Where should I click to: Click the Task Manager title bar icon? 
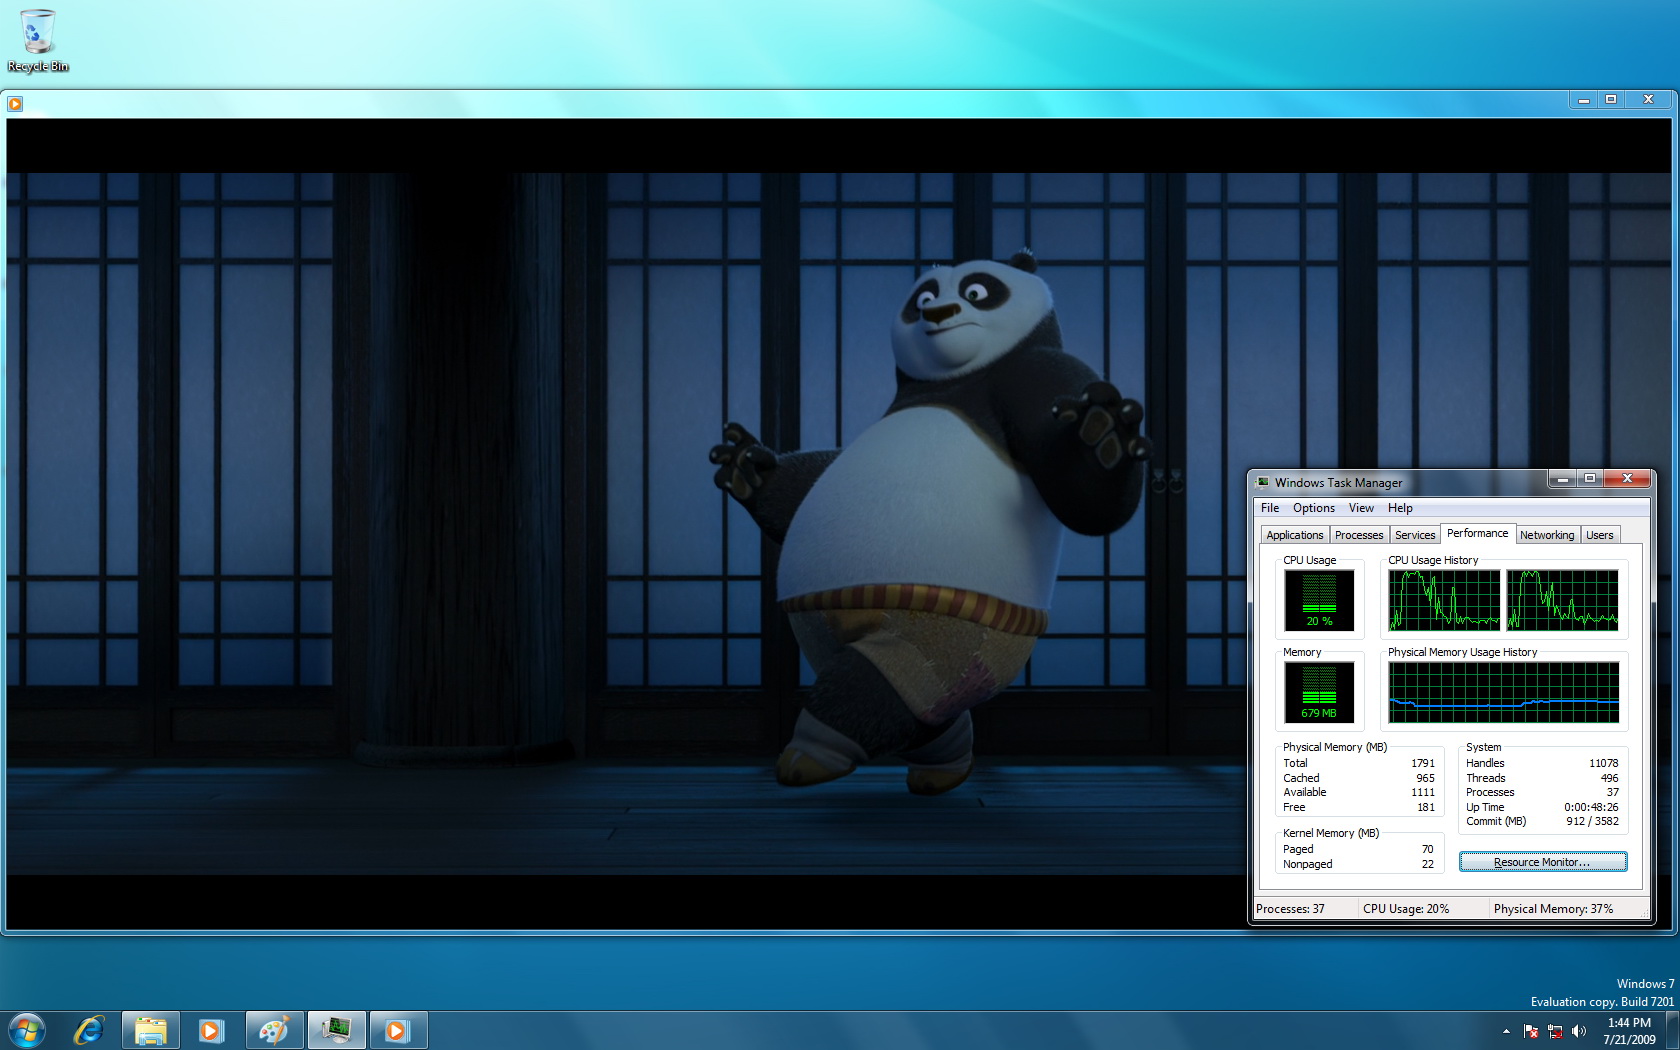(1263, 482)
